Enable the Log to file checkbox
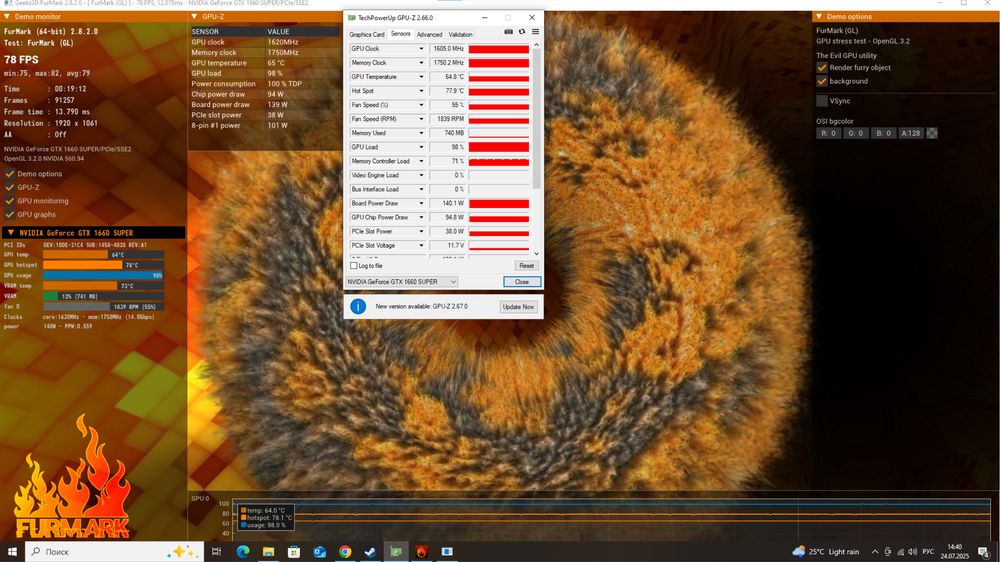 (354, 266)
